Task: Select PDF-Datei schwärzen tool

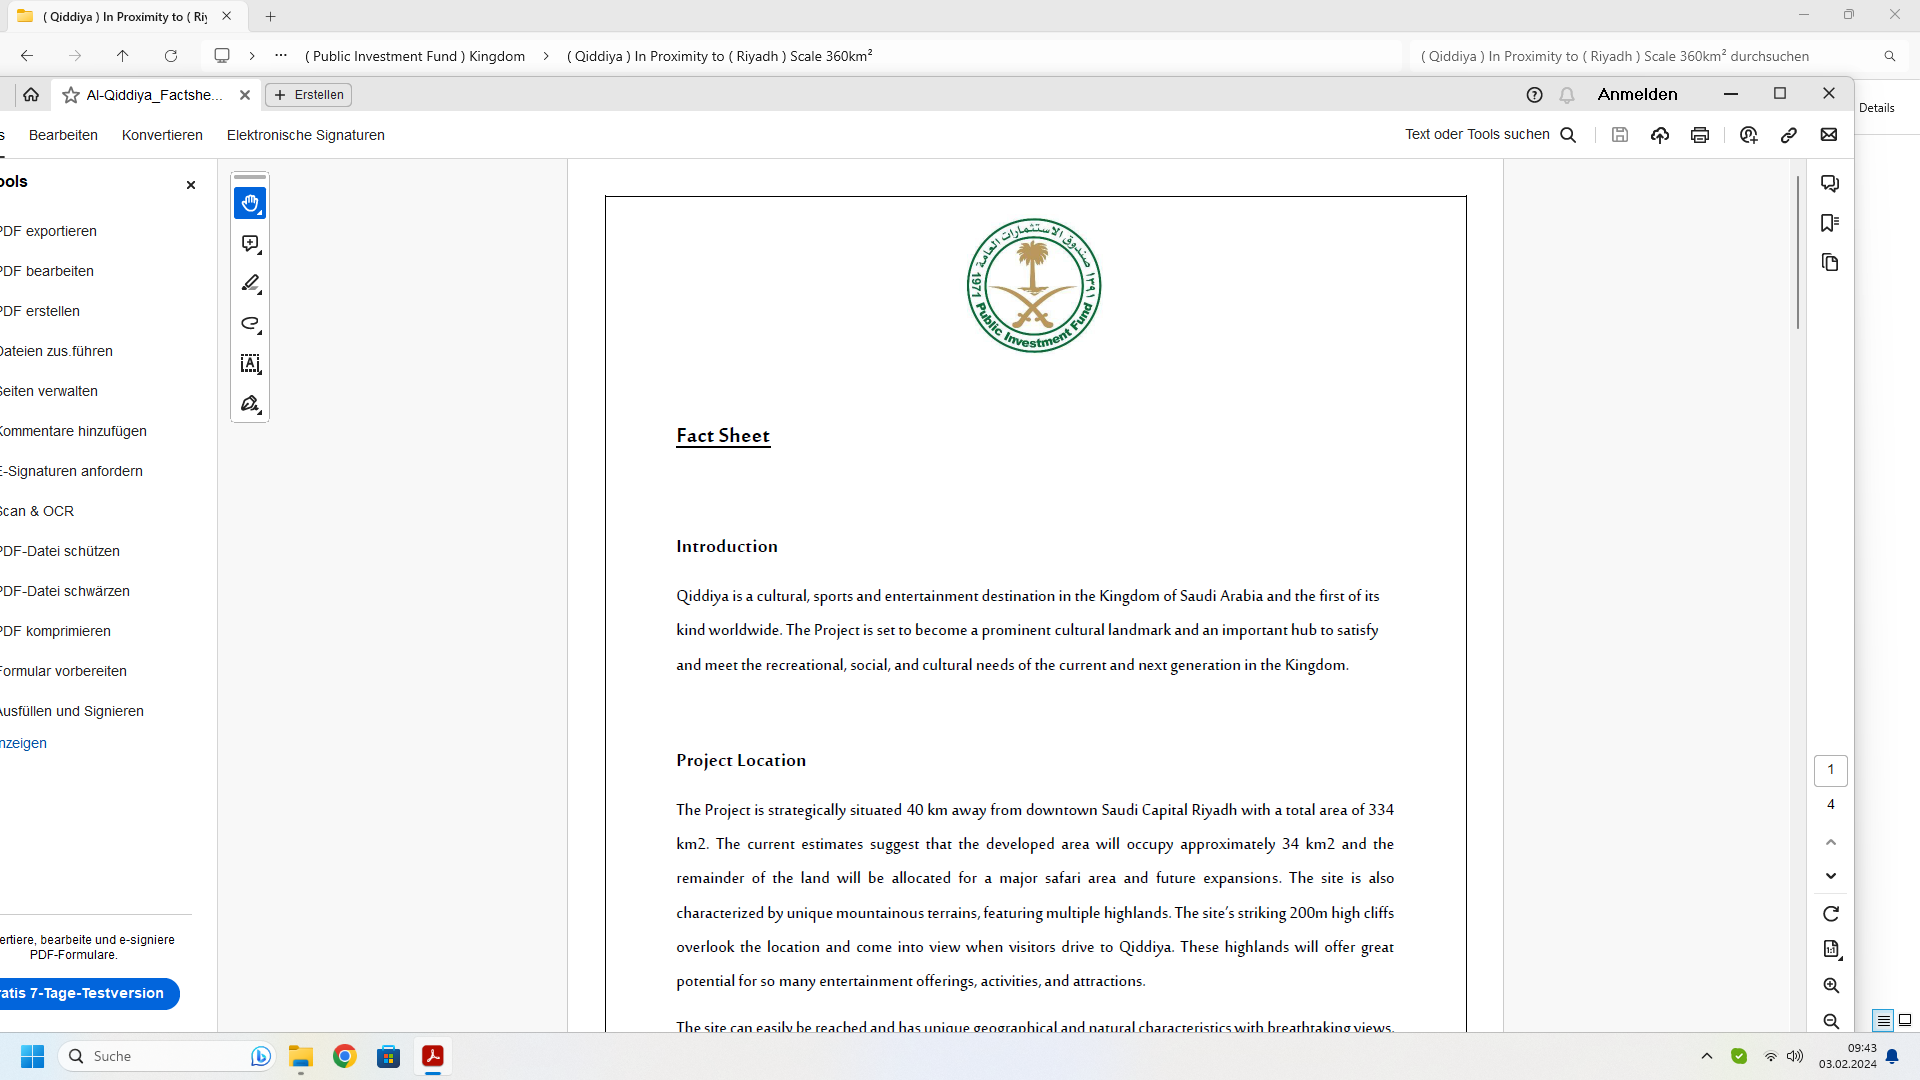Action: (x=65, y=591)
